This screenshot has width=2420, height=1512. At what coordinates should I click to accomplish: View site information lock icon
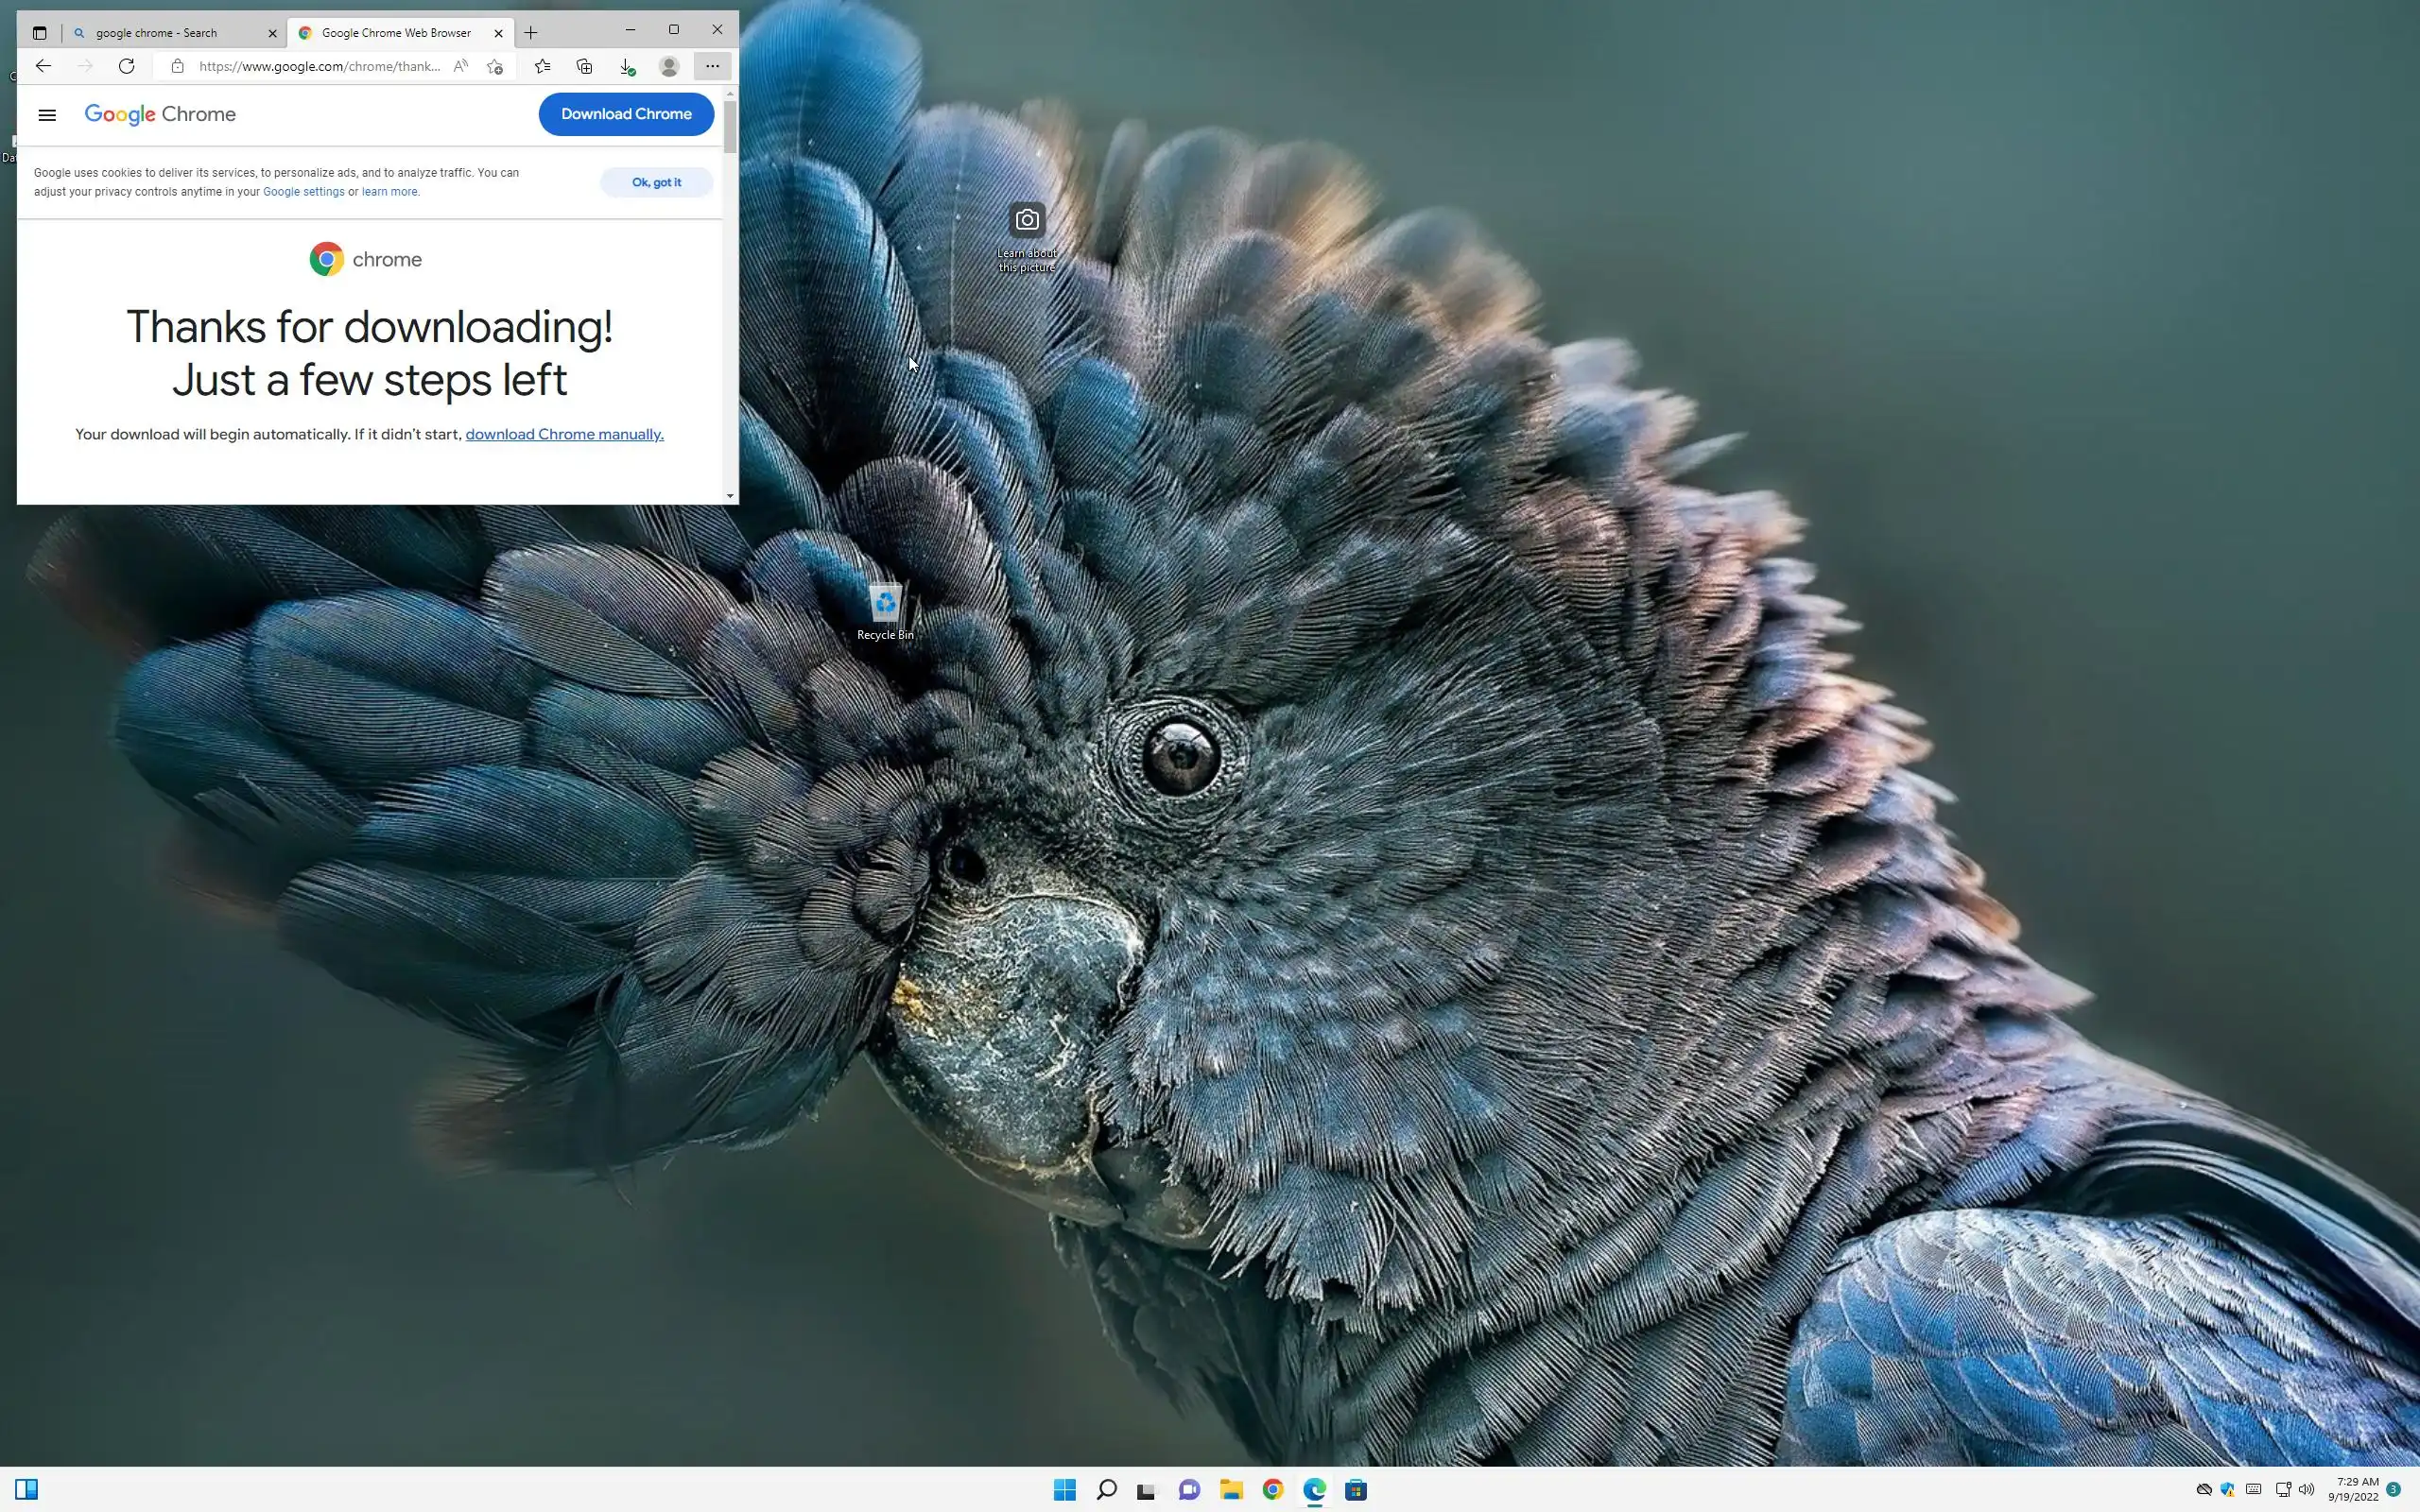pyautogui.click(x=177, y=66)
